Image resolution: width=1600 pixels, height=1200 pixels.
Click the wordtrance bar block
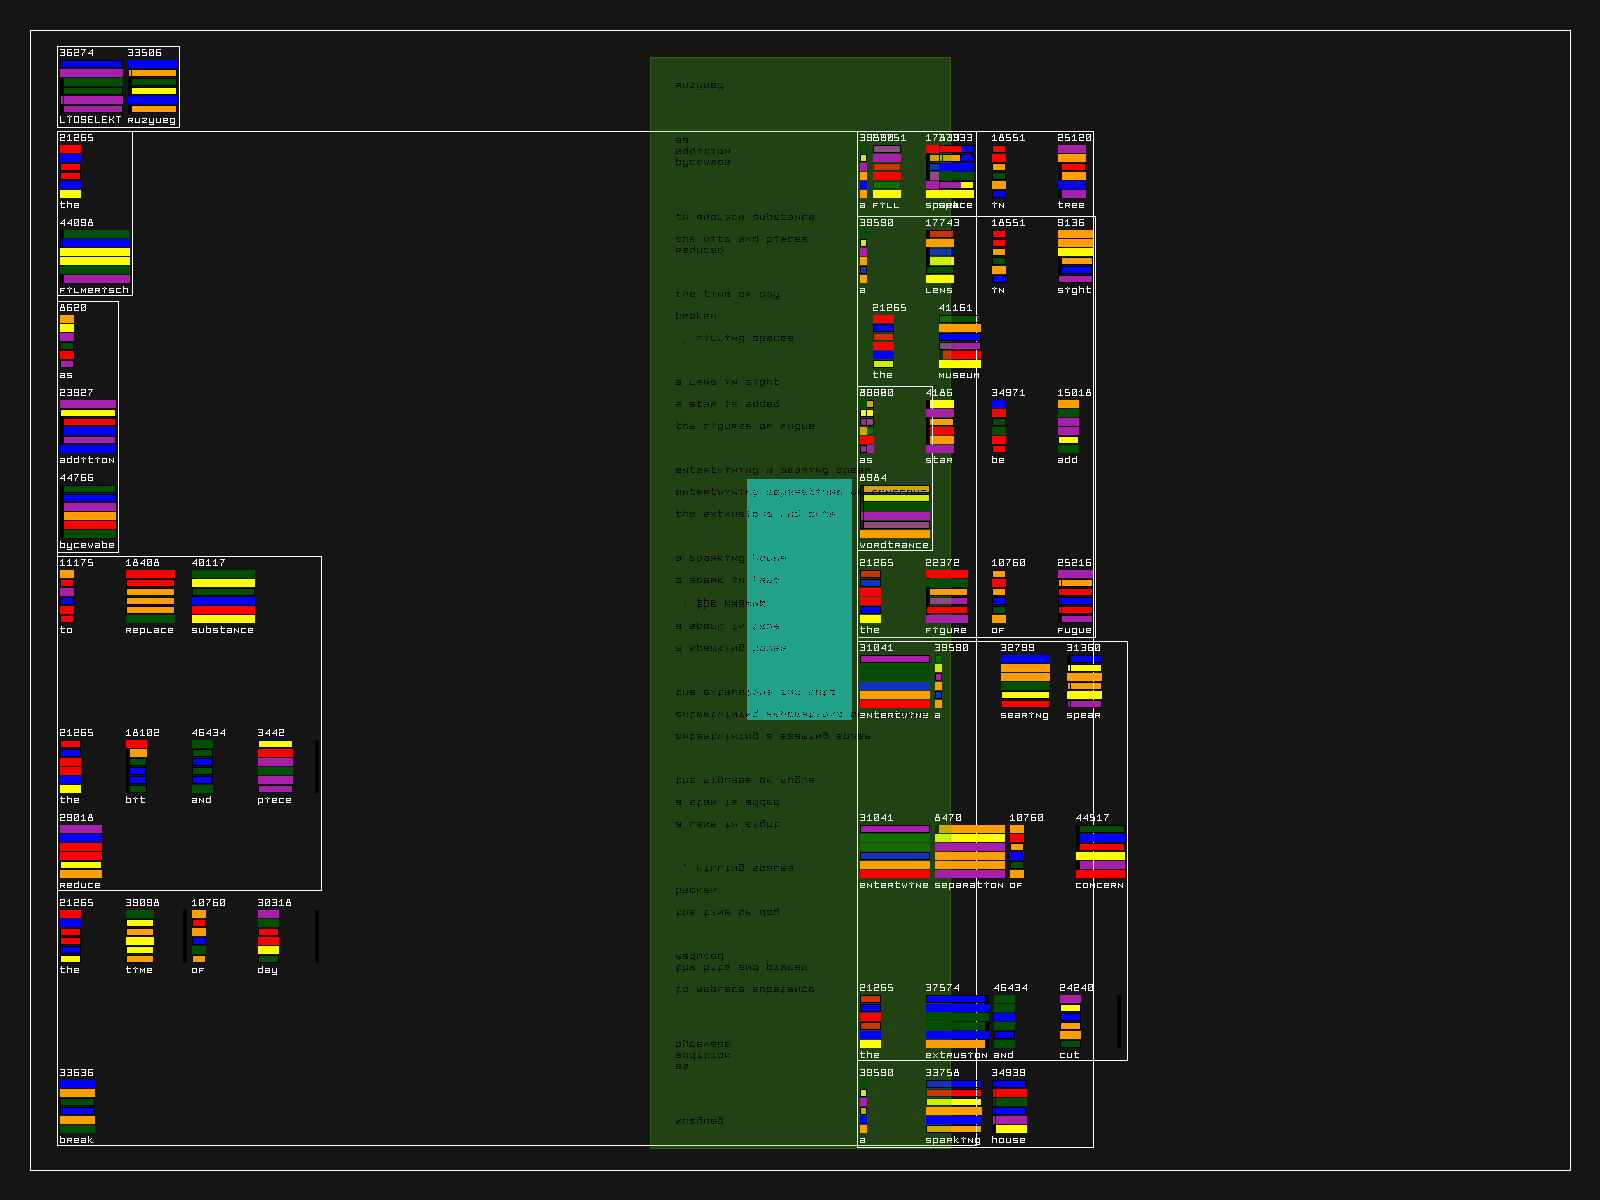pyautogui.click(x=895, y=512)
